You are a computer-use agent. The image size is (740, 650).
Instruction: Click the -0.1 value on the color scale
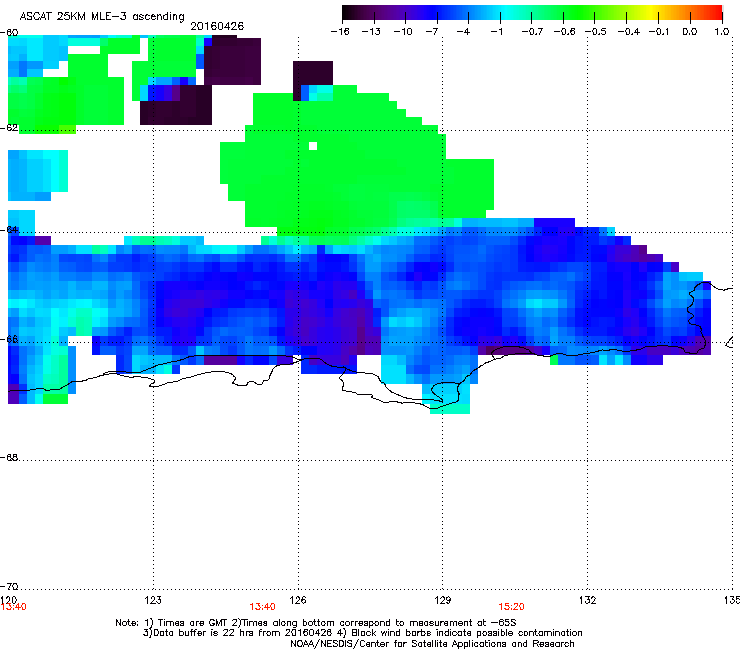coord(659,32)
